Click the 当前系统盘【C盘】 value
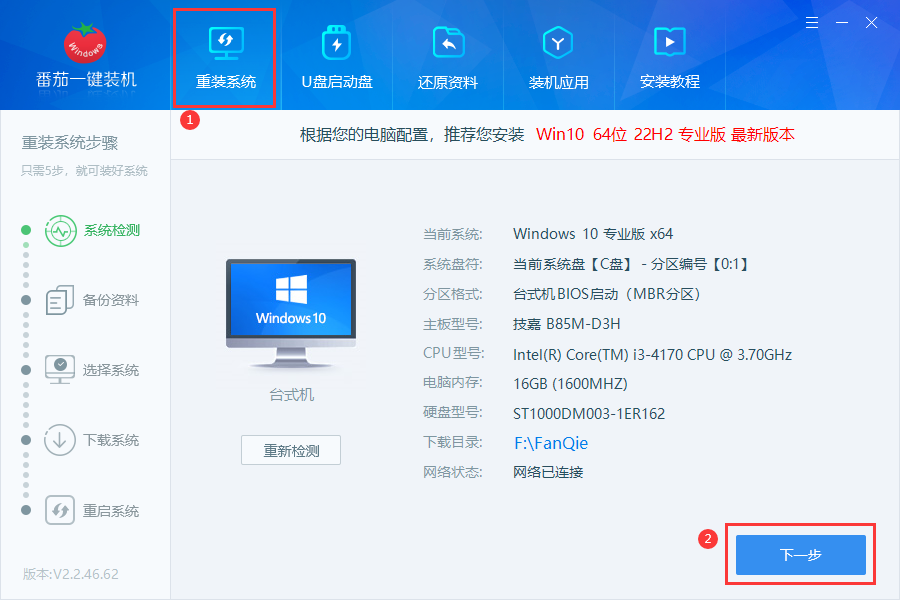 (x=630, y=264)
